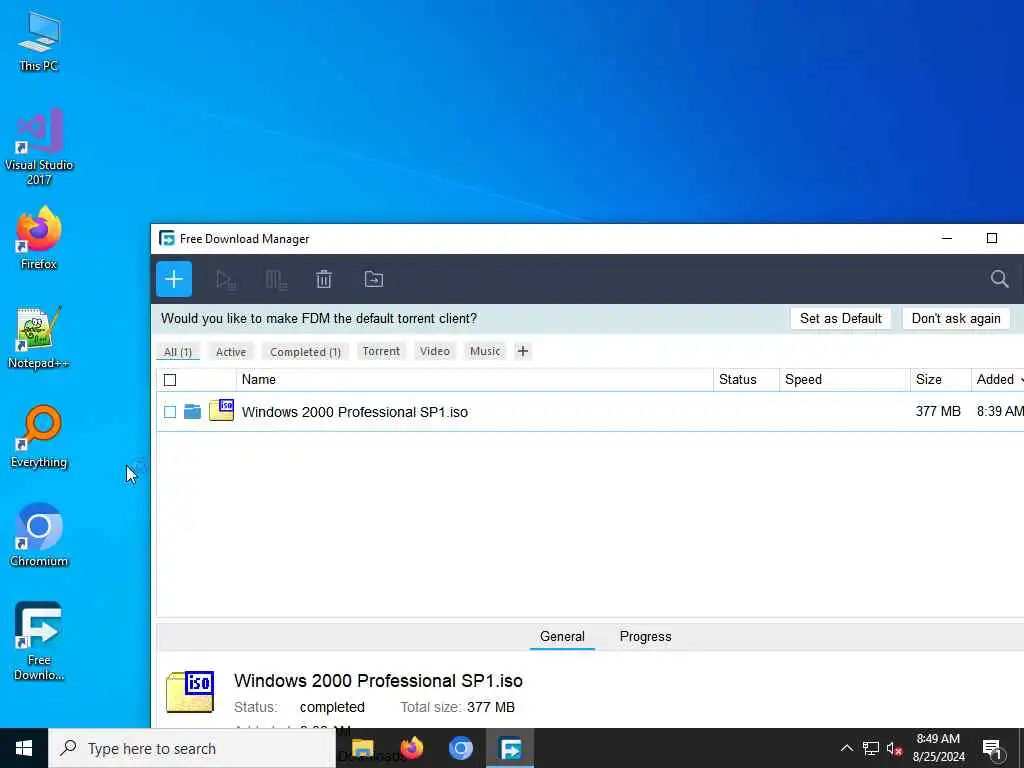Image resolution: width=1024 pixels, height=768 pixels.
Task: Maximize the Free Download Manager window
Action: 991,238
